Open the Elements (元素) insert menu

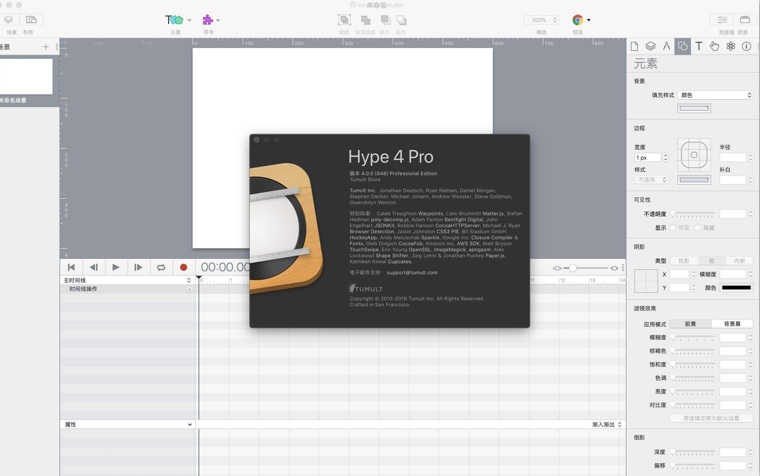[x=178, y=20]
